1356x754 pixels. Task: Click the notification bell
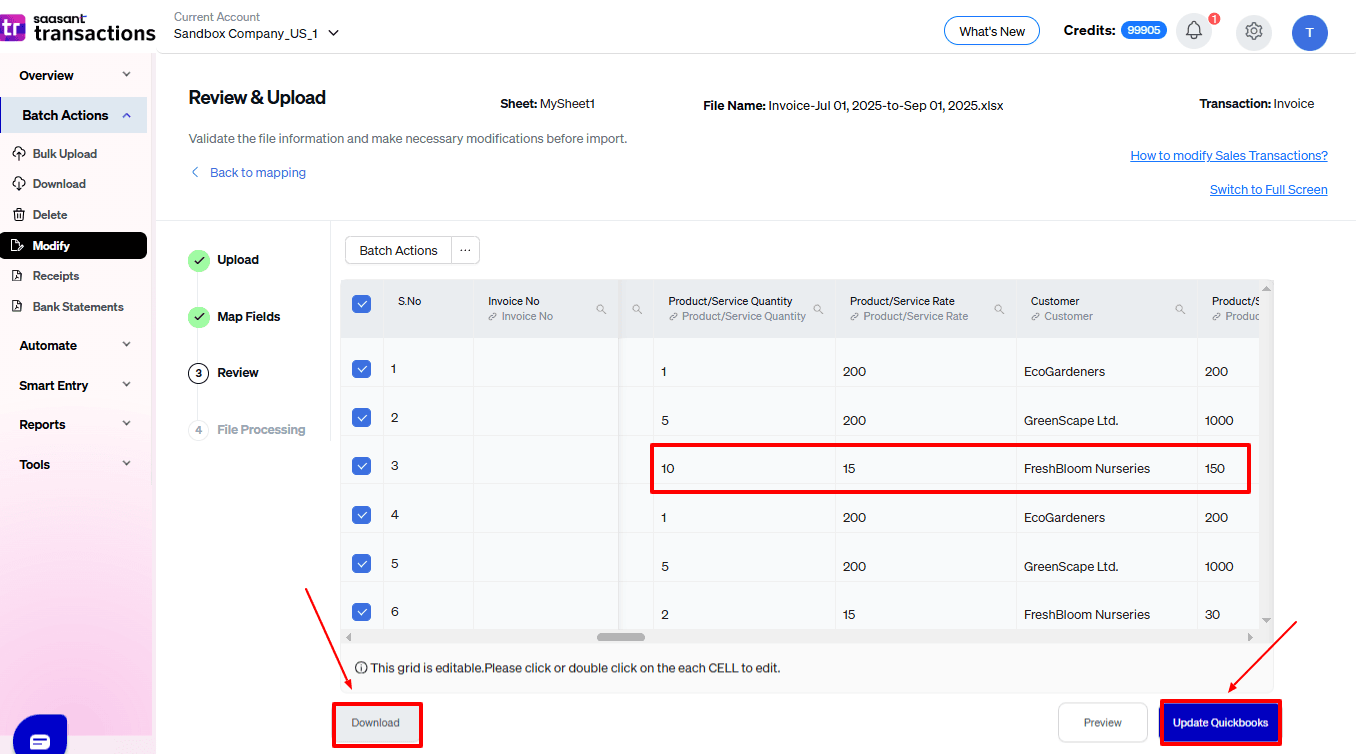1193,30
